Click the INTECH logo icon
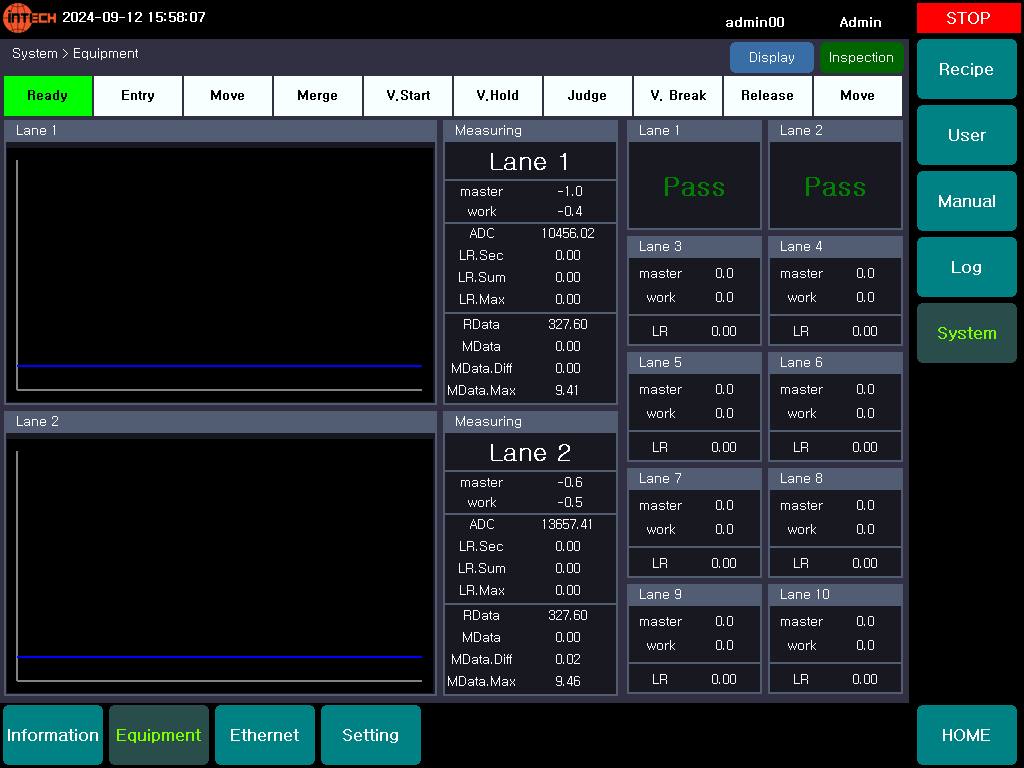The width and height of the screenshot is (1024, 768). point(29,18)
